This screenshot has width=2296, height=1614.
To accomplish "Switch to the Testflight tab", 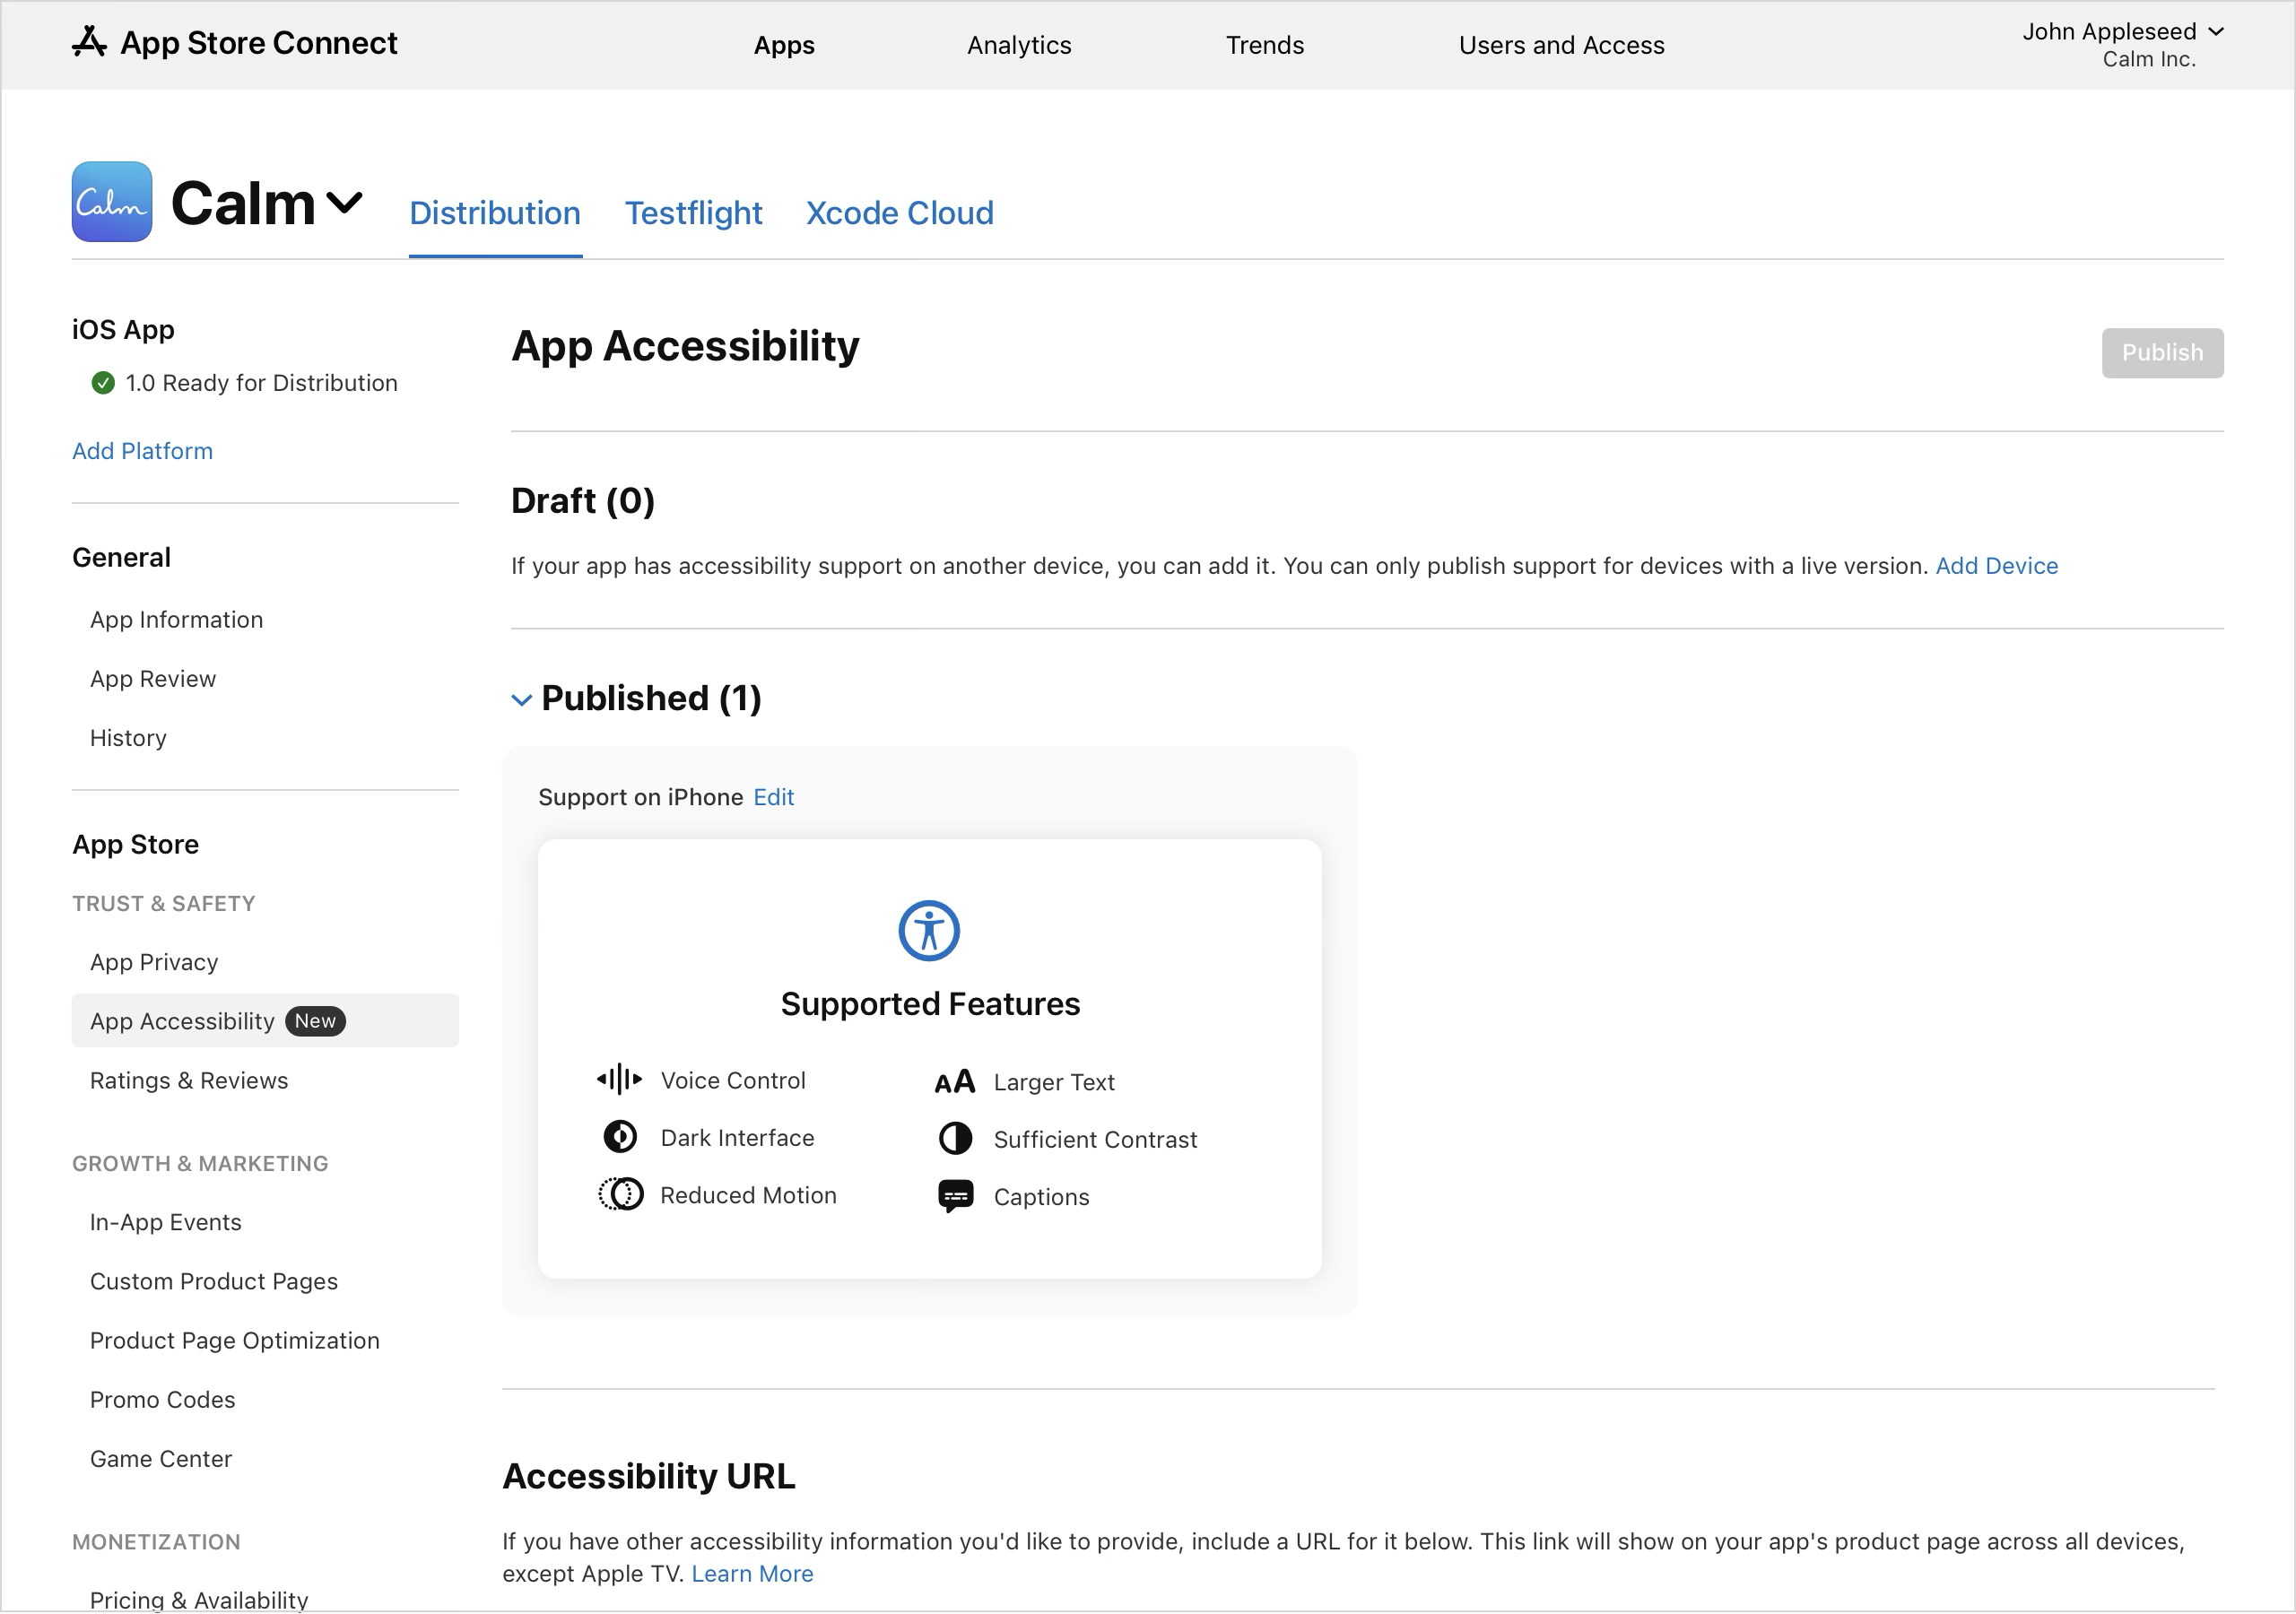I will click(694, 213).
